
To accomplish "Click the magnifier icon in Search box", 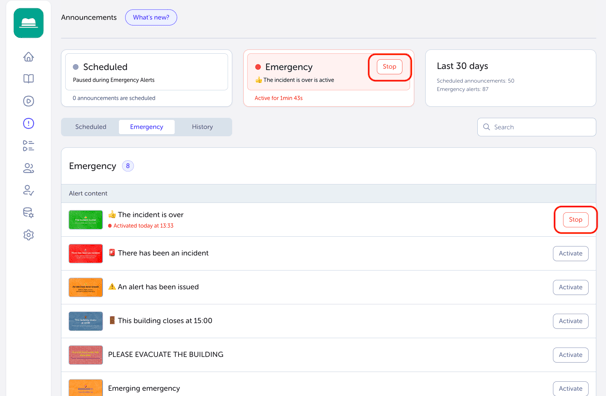I will click(x=487, y=127).
